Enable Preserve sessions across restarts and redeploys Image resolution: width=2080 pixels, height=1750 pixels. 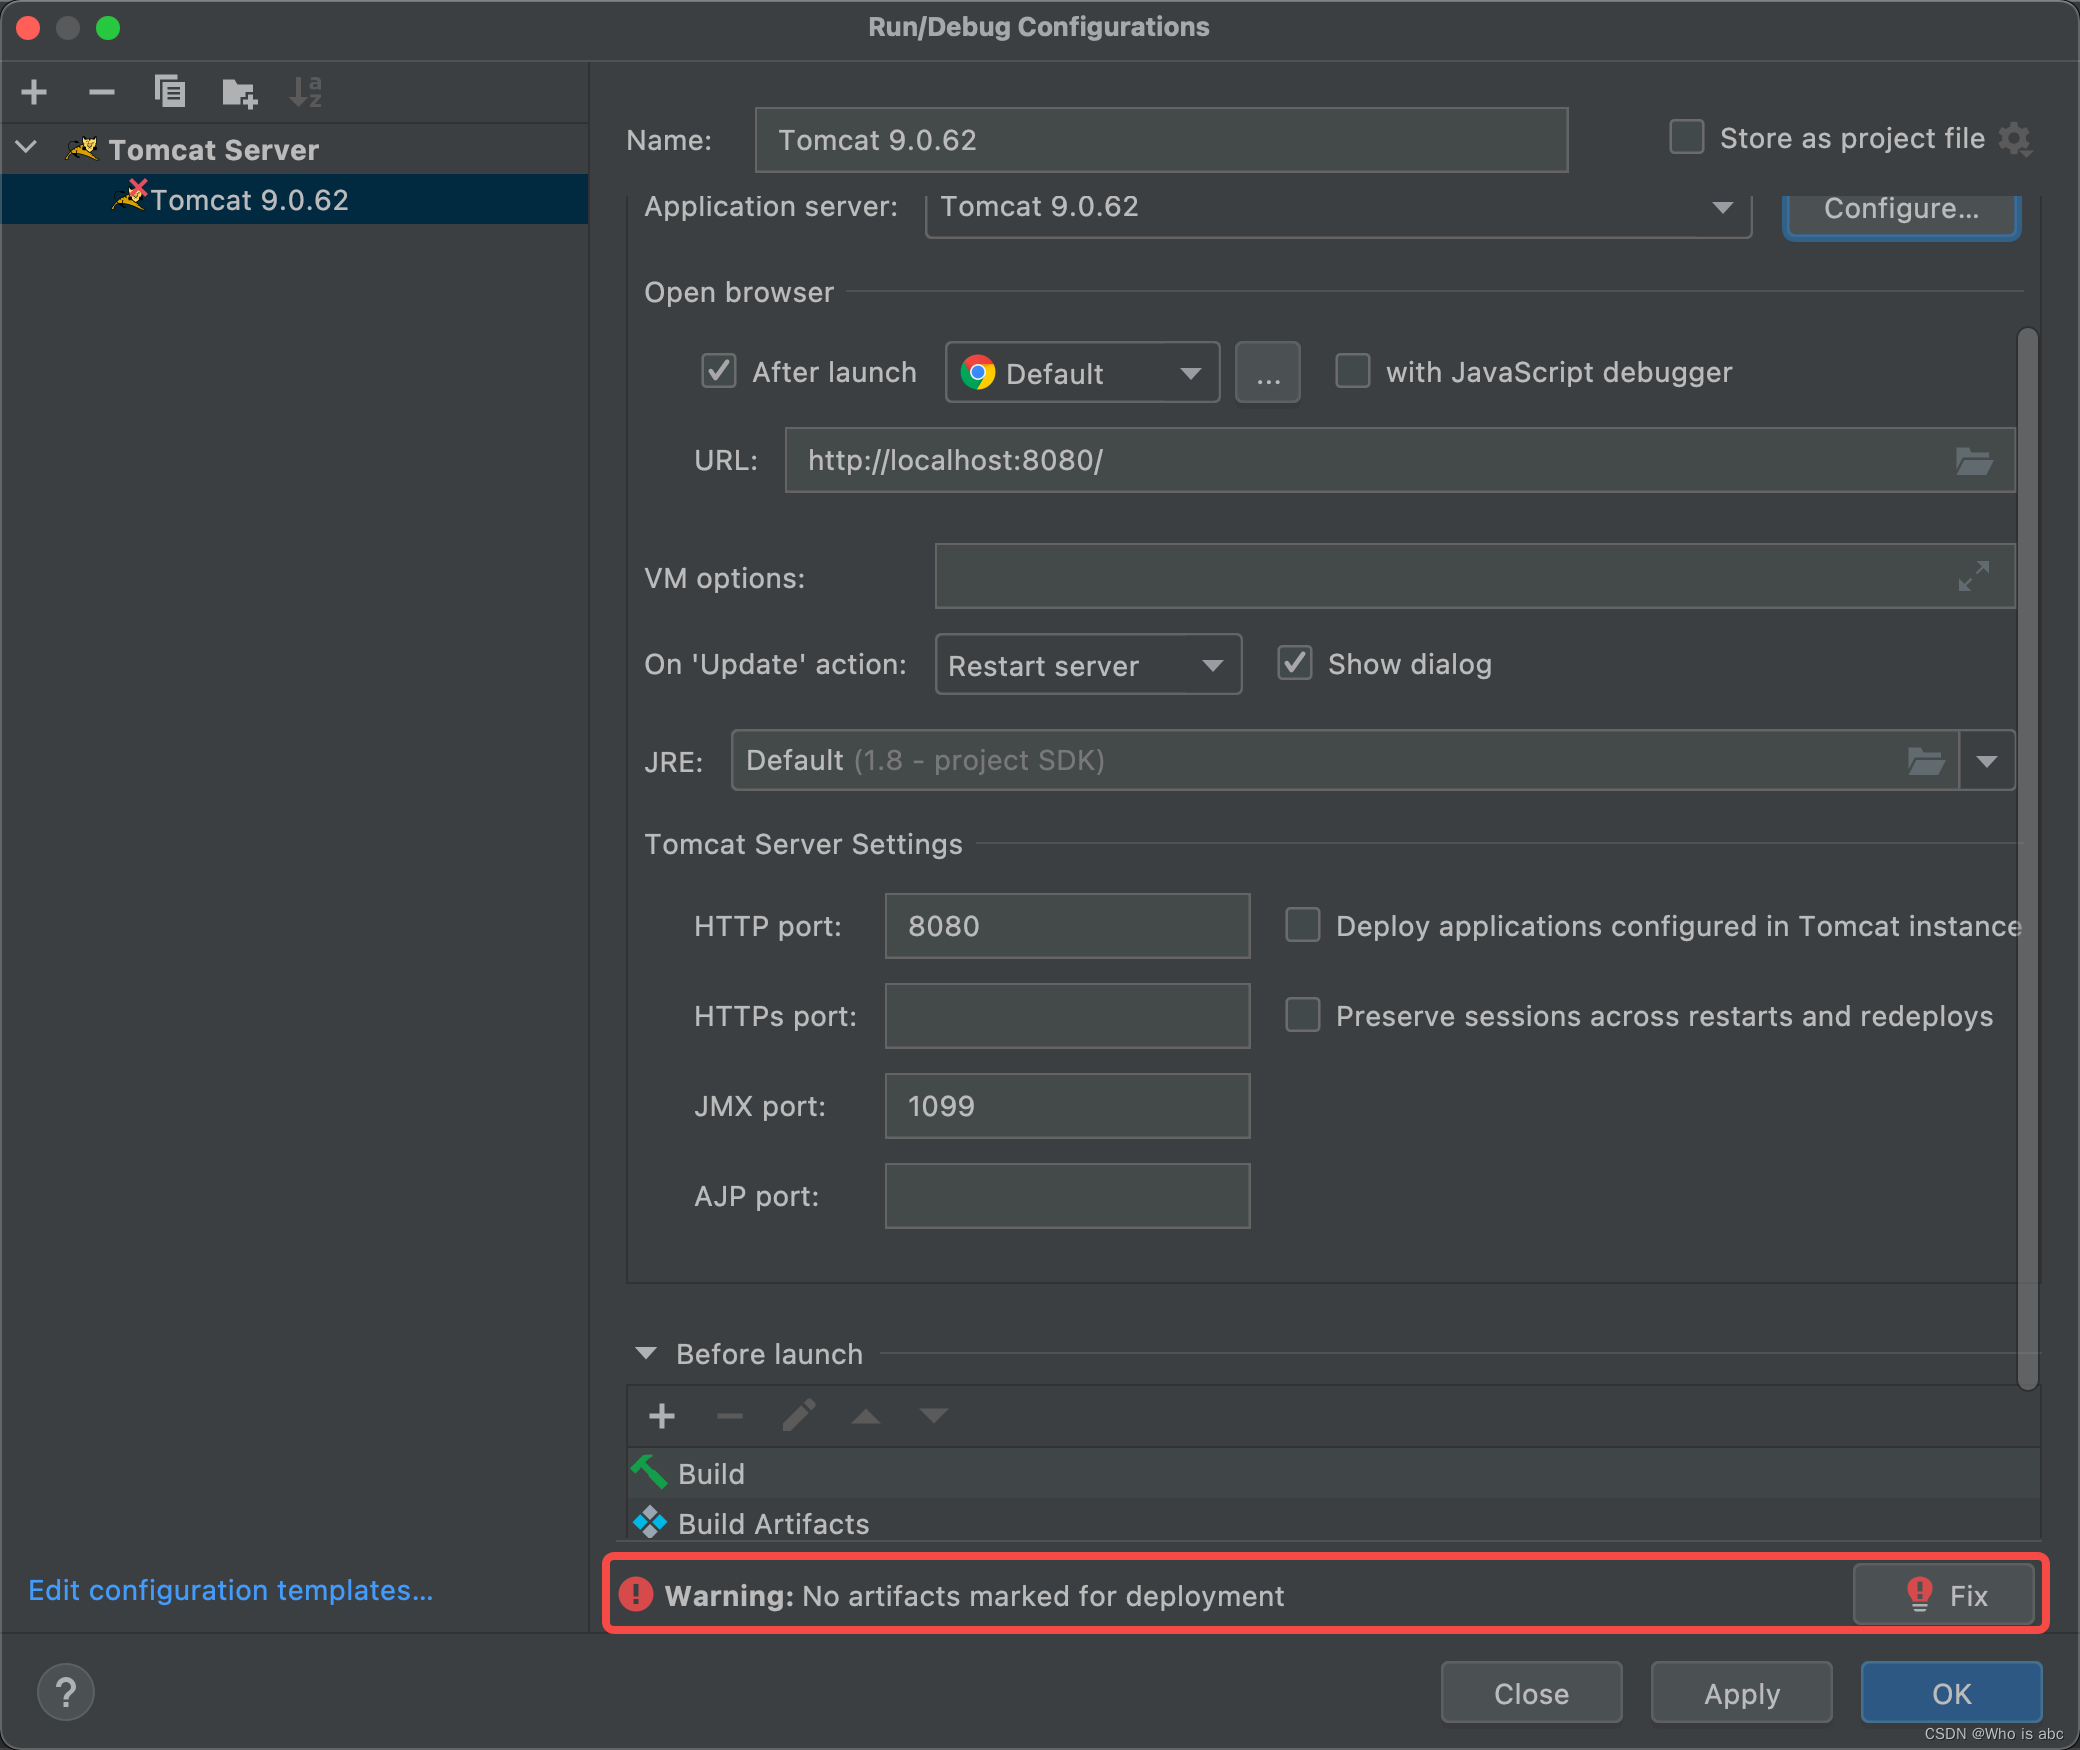click(x=1303, y=1015)
